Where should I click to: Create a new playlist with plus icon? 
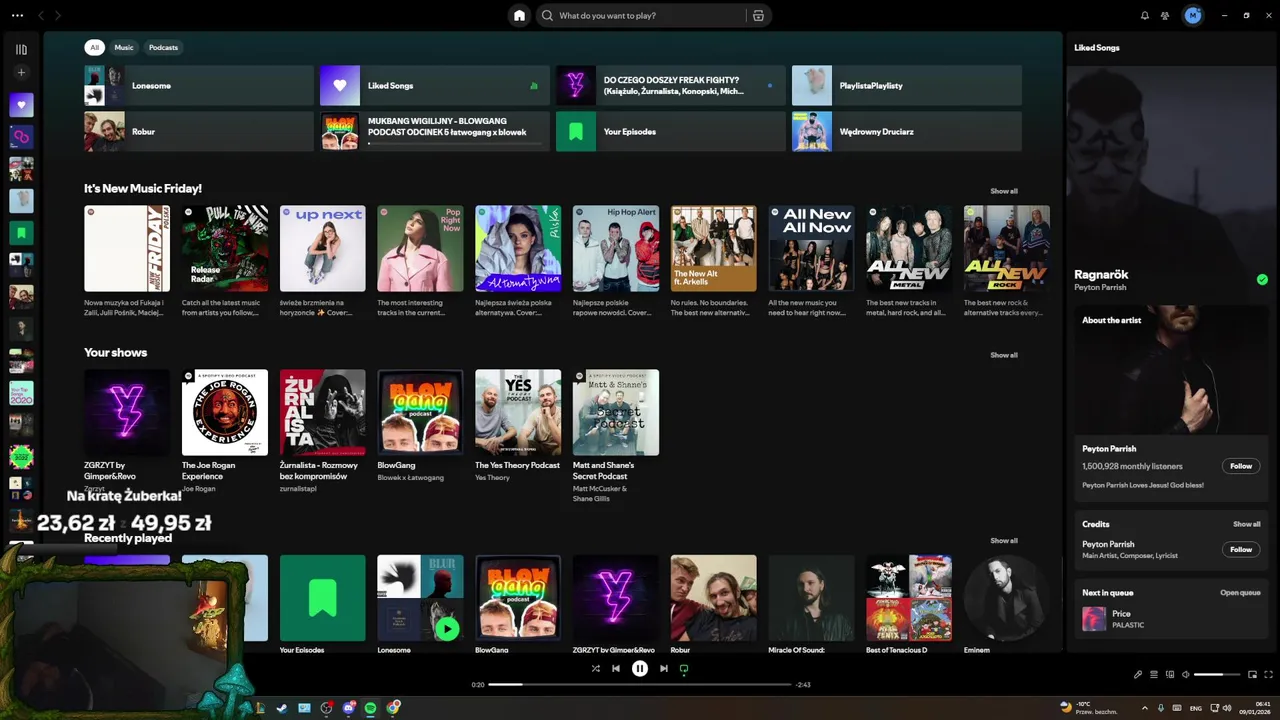(x=21, y=72)
